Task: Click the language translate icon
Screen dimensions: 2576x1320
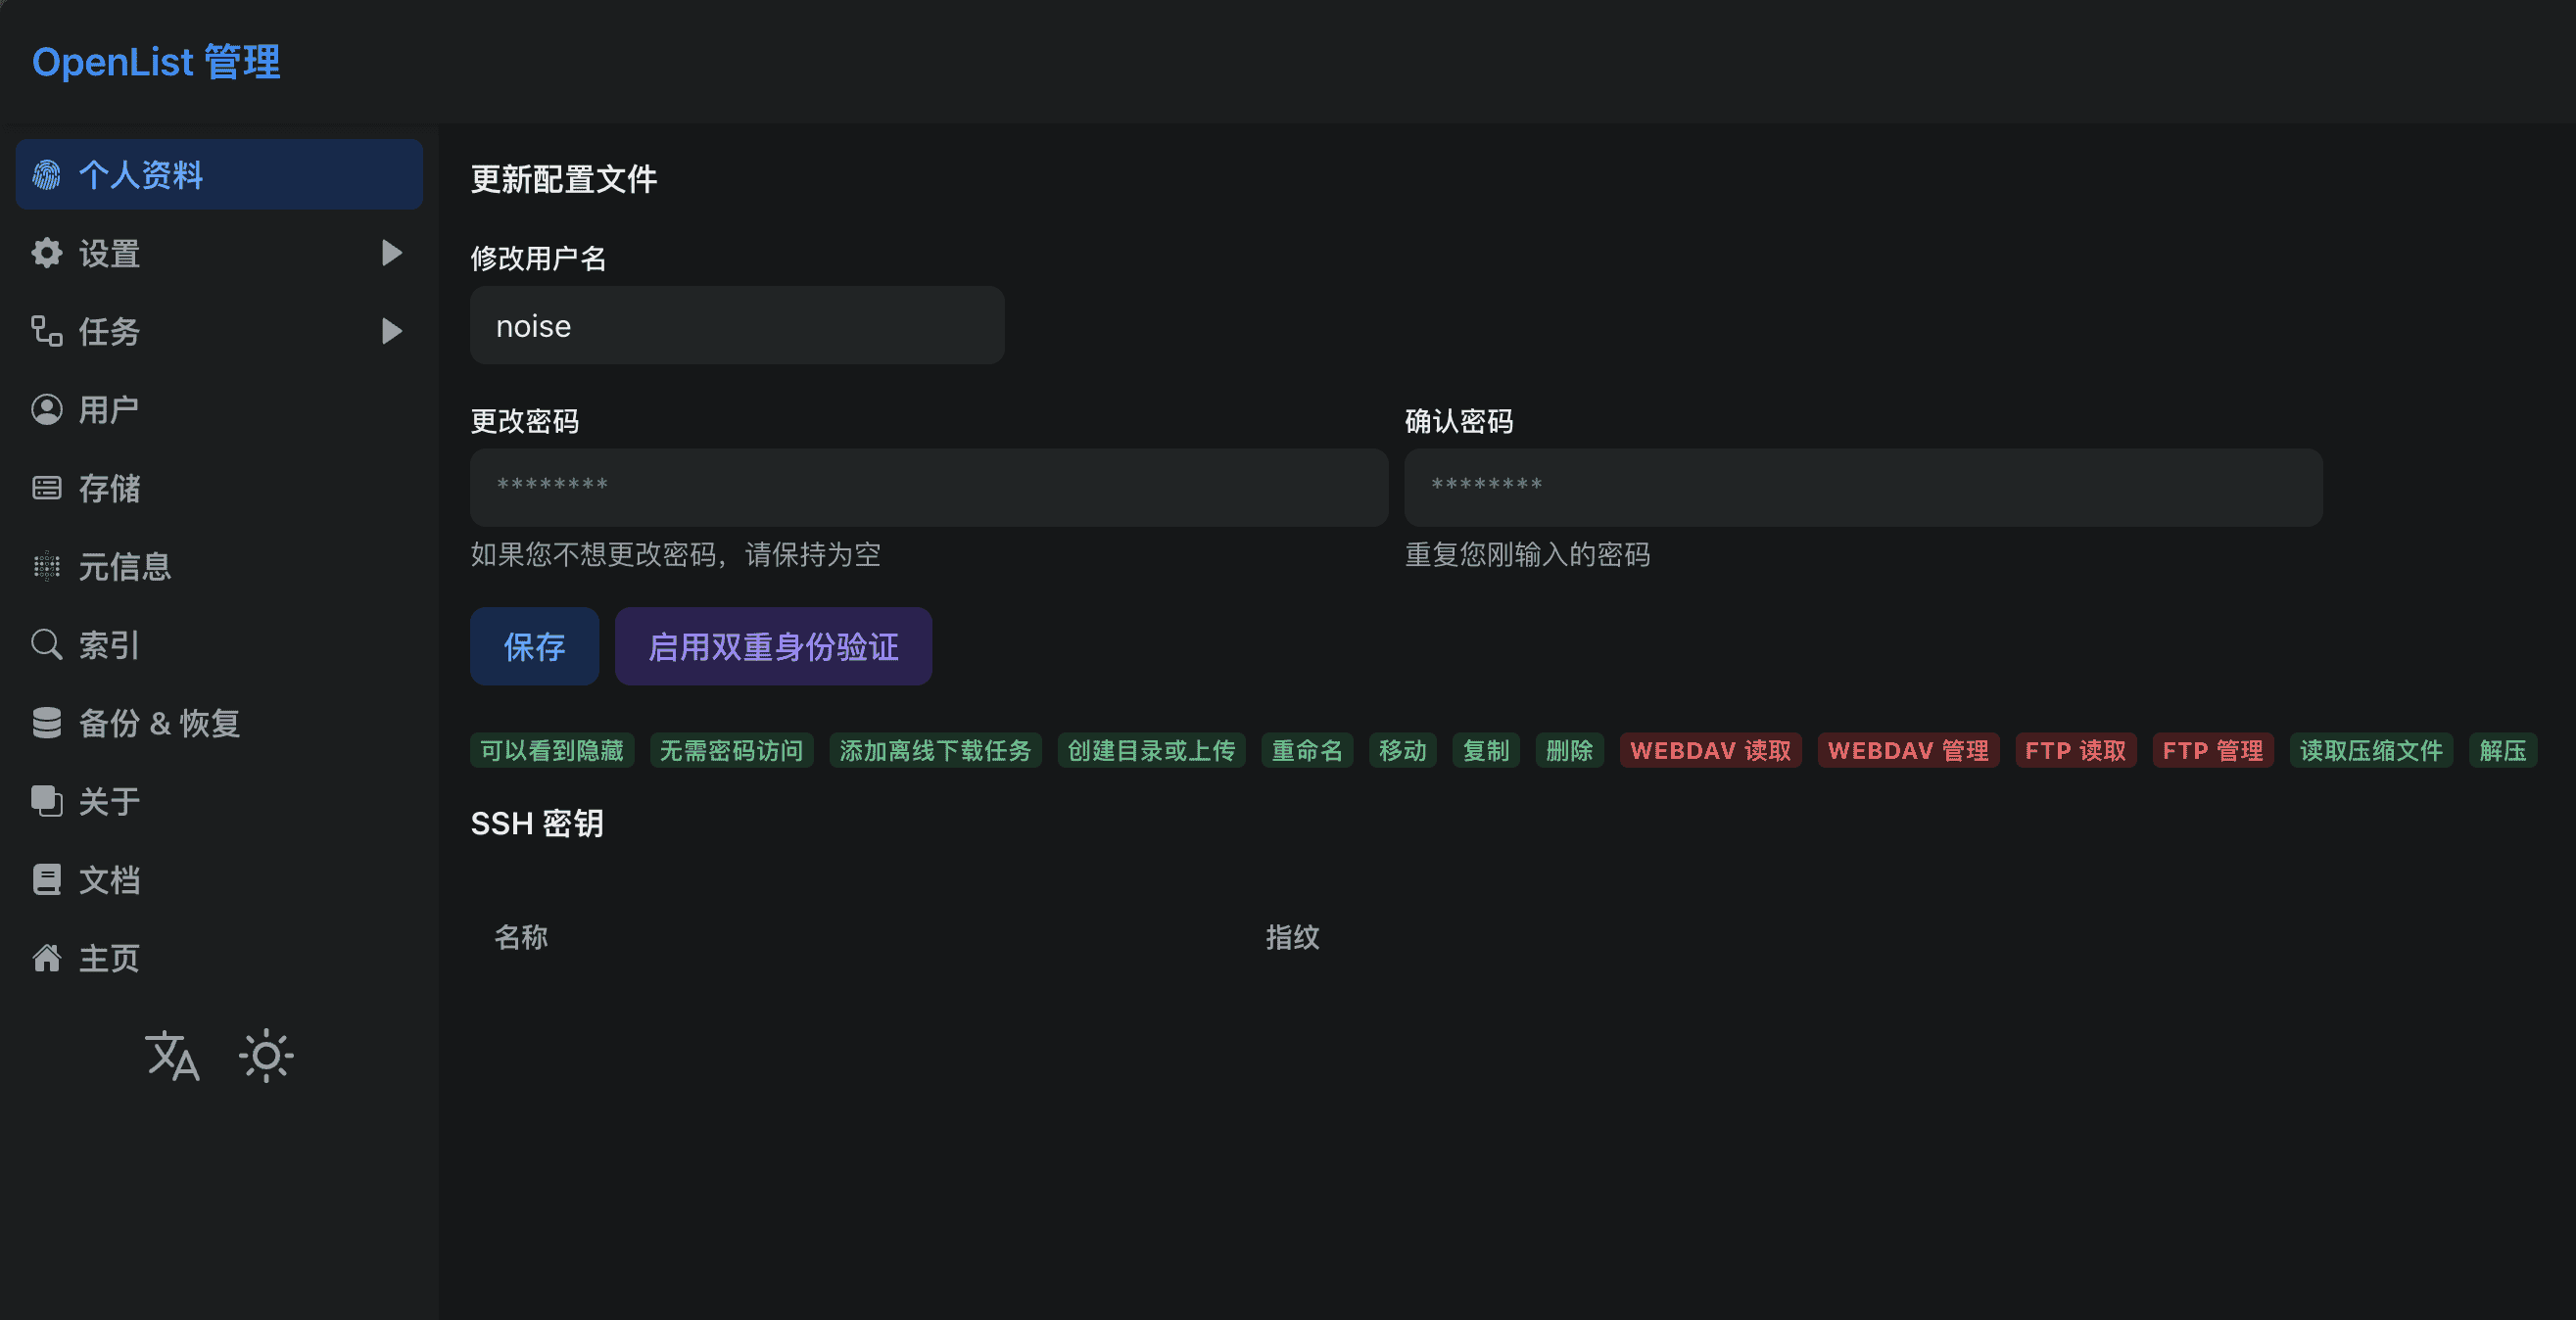Action: tap(172, 1056)
